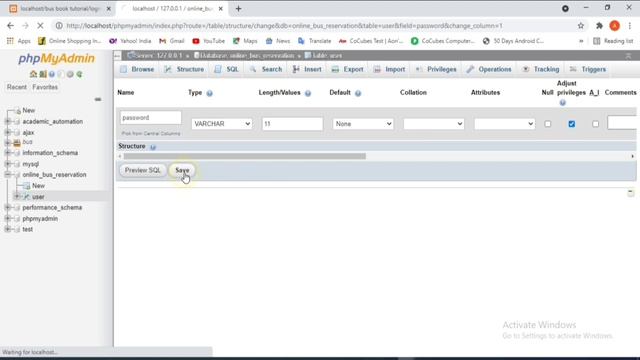
Task: Open the Privileges tab
Action: click(436, 69)
